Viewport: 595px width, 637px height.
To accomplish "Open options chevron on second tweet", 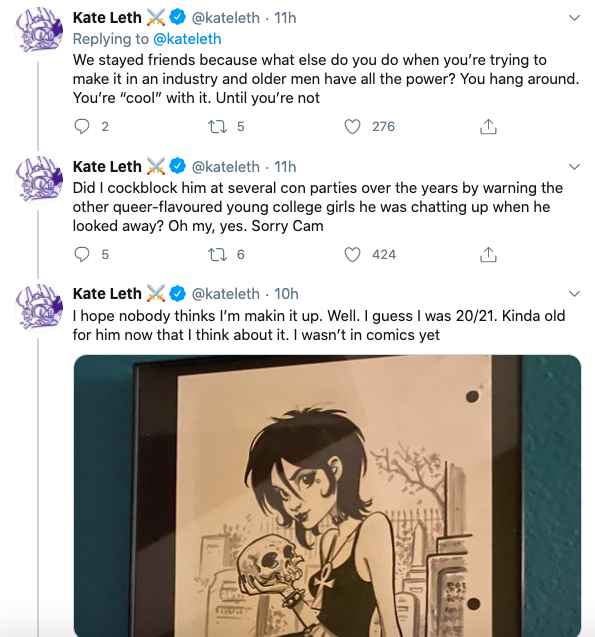I will coord(574,167).
